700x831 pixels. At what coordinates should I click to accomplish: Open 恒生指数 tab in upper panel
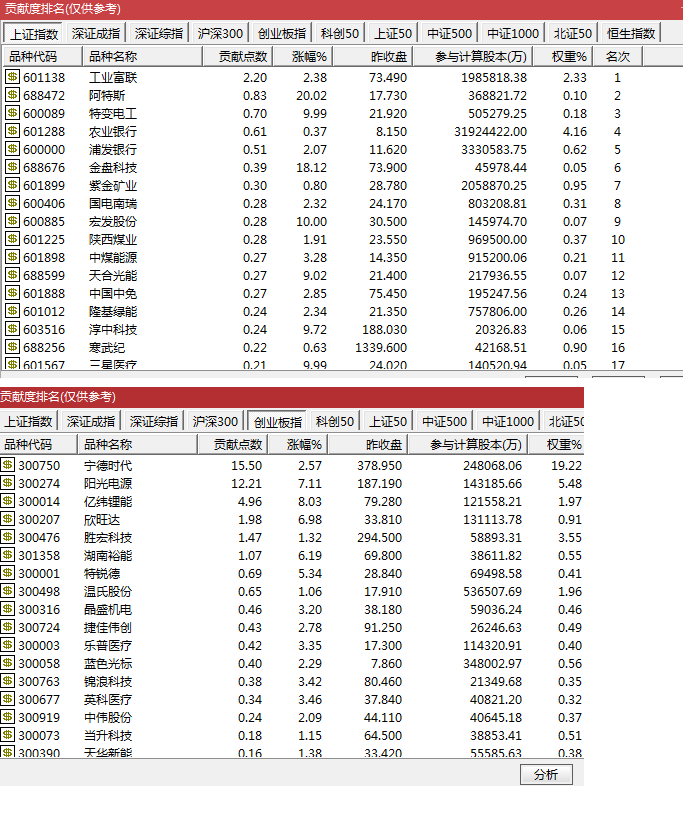(631, 33)
